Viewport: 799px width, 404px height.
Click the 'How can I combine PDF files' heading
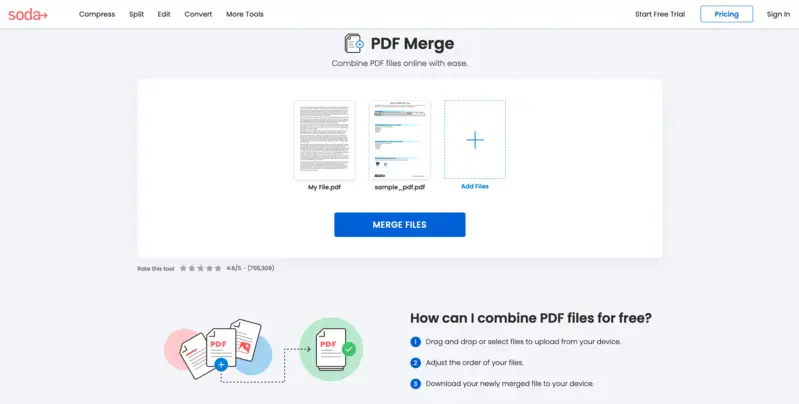pos(531,318)
